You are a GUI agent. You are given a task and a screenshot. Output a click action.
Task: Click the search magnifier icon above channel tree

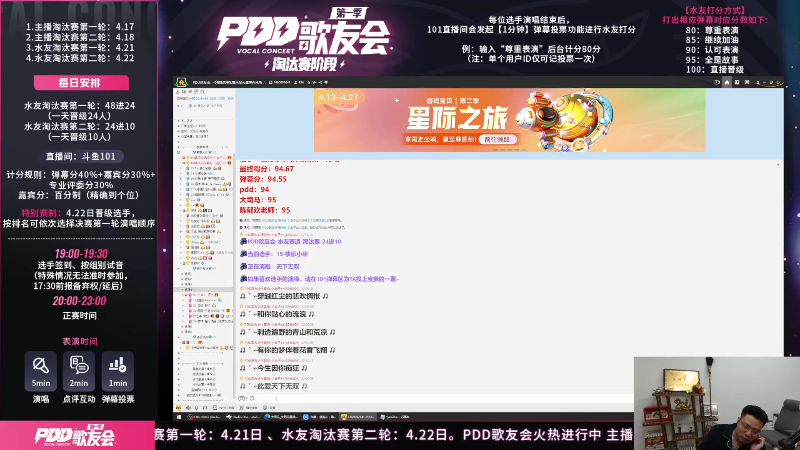[x=202, y=92]
